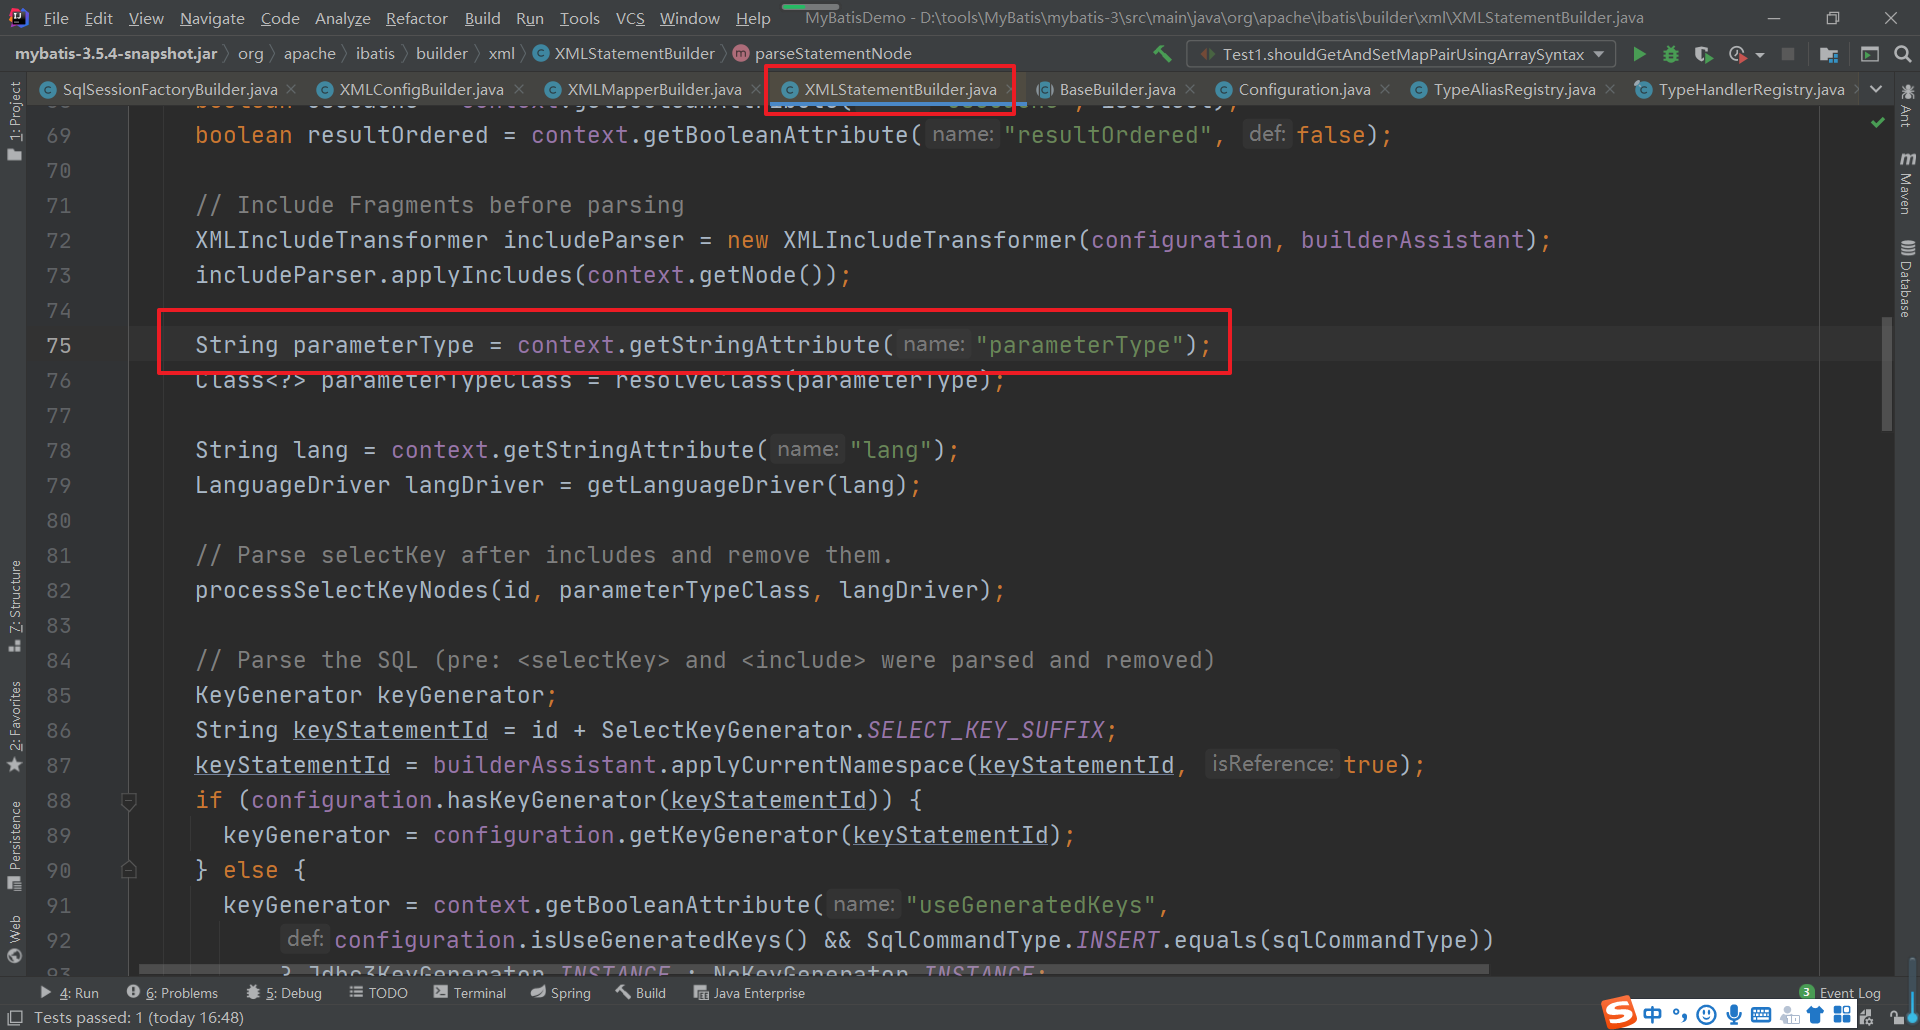Click mybatis-3.5.4-snapshot.jar breadcrumb
This screenshot has width=1920, height=1030.
pyautogui.click(x=116, y=53)
